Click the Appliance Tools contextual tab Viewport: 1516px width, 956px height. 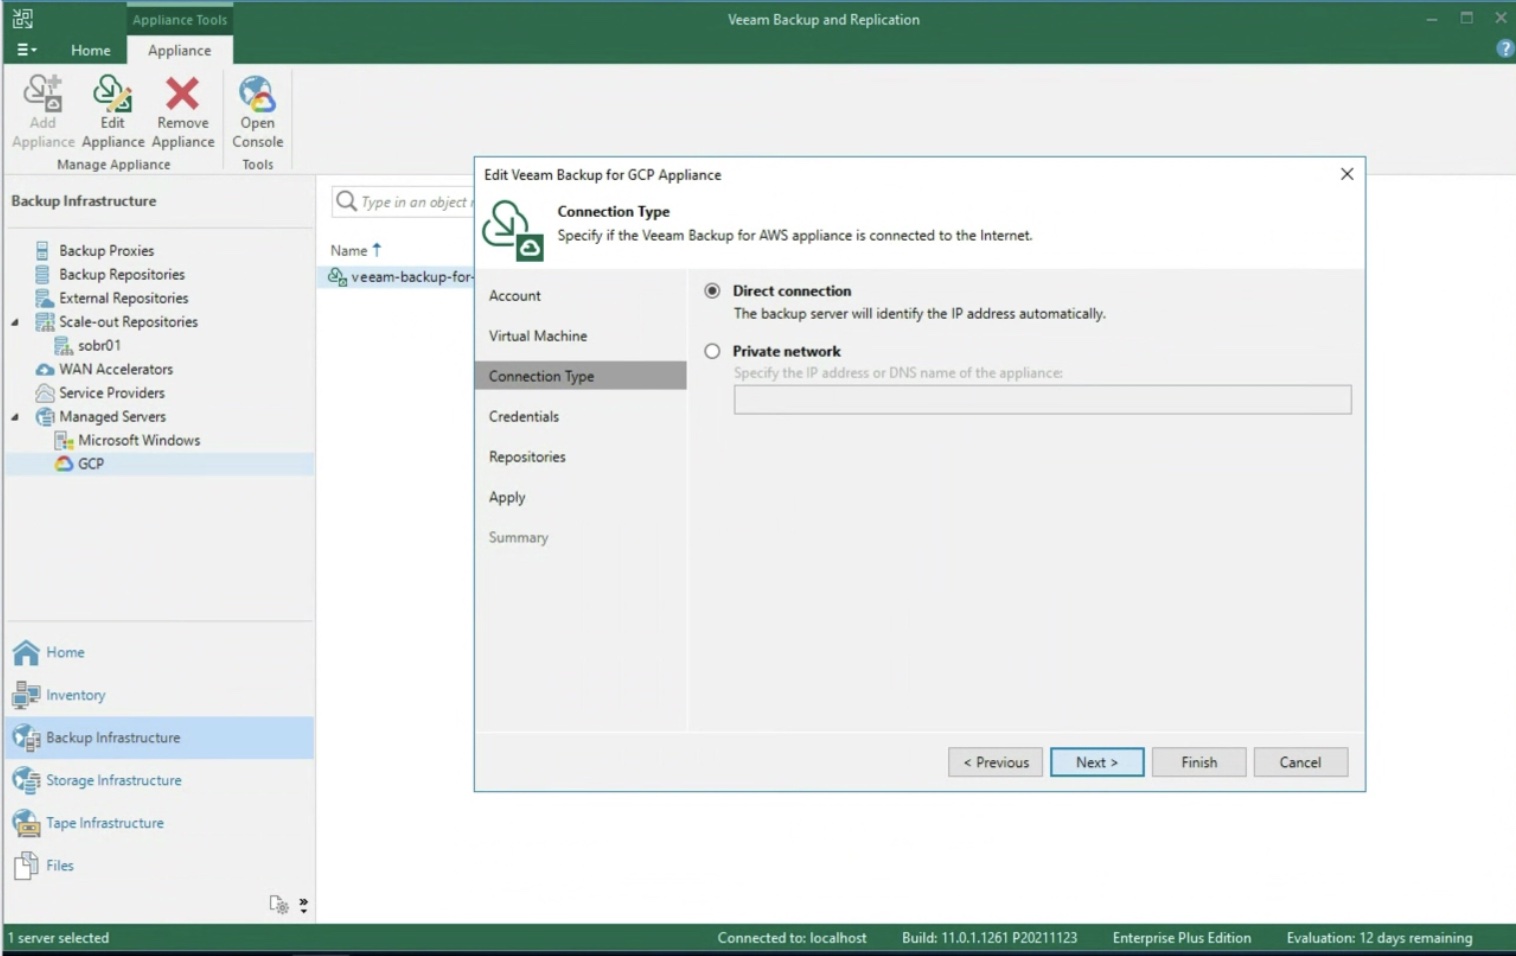point(179,19)
